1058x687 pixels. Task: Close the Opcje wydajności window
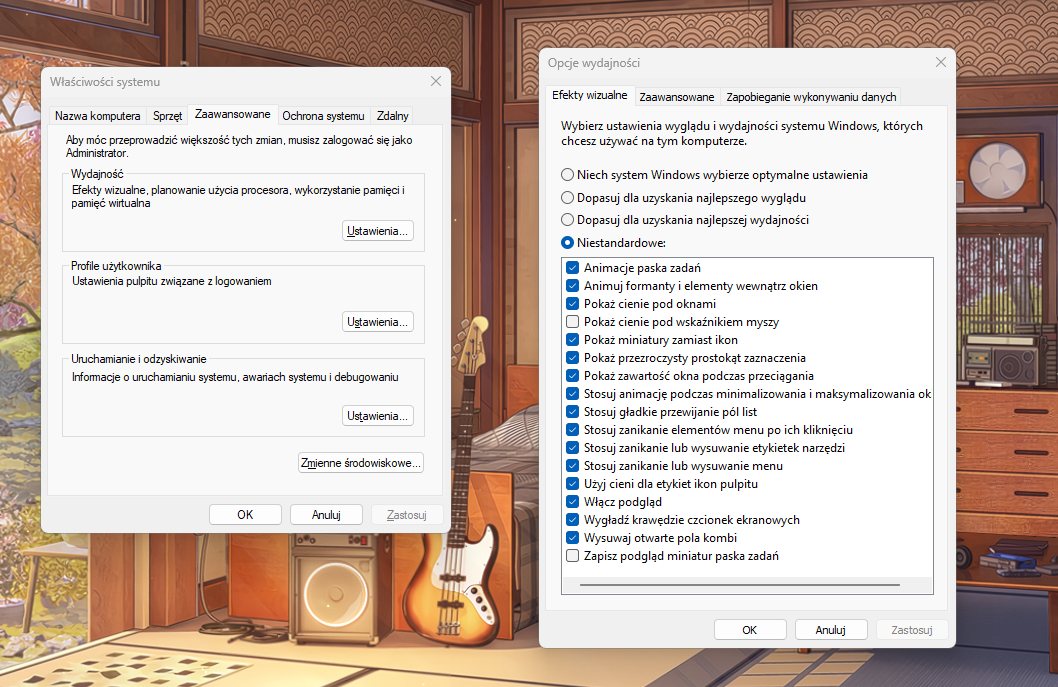(x=941, y=63)
